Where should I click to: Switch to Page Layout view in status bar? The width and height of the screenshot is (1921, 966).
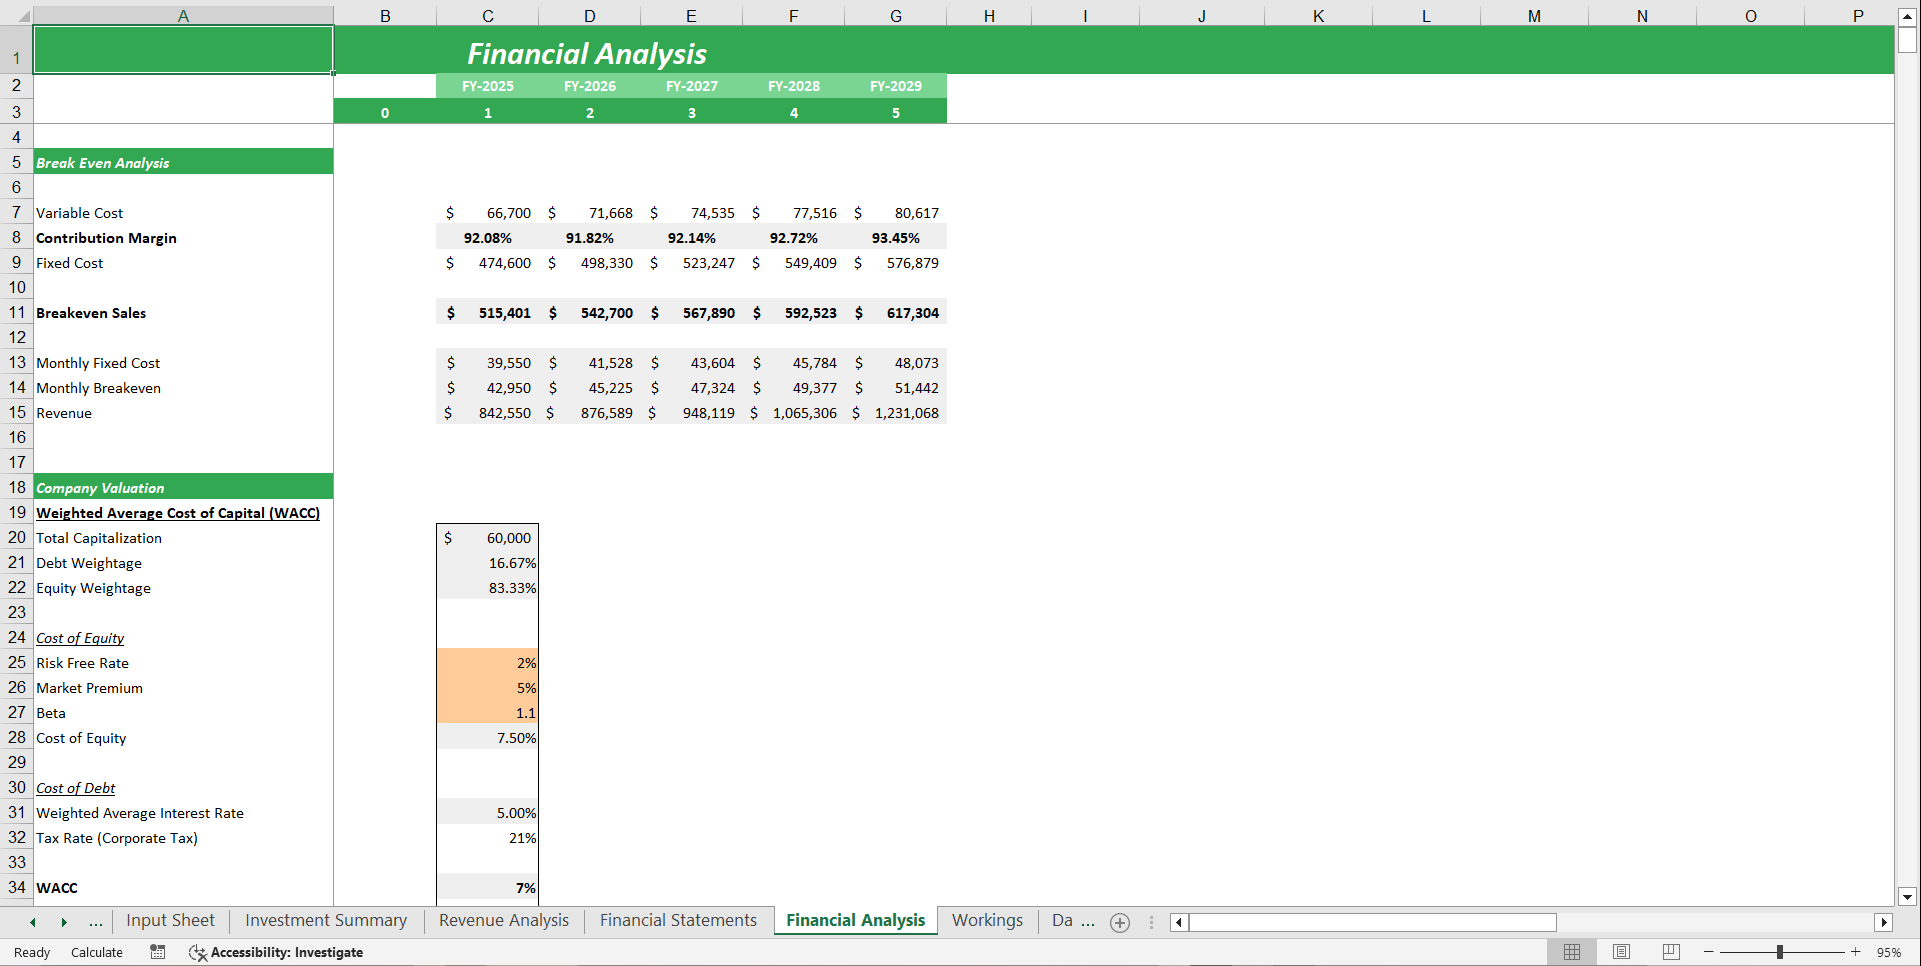[1621, 952]
